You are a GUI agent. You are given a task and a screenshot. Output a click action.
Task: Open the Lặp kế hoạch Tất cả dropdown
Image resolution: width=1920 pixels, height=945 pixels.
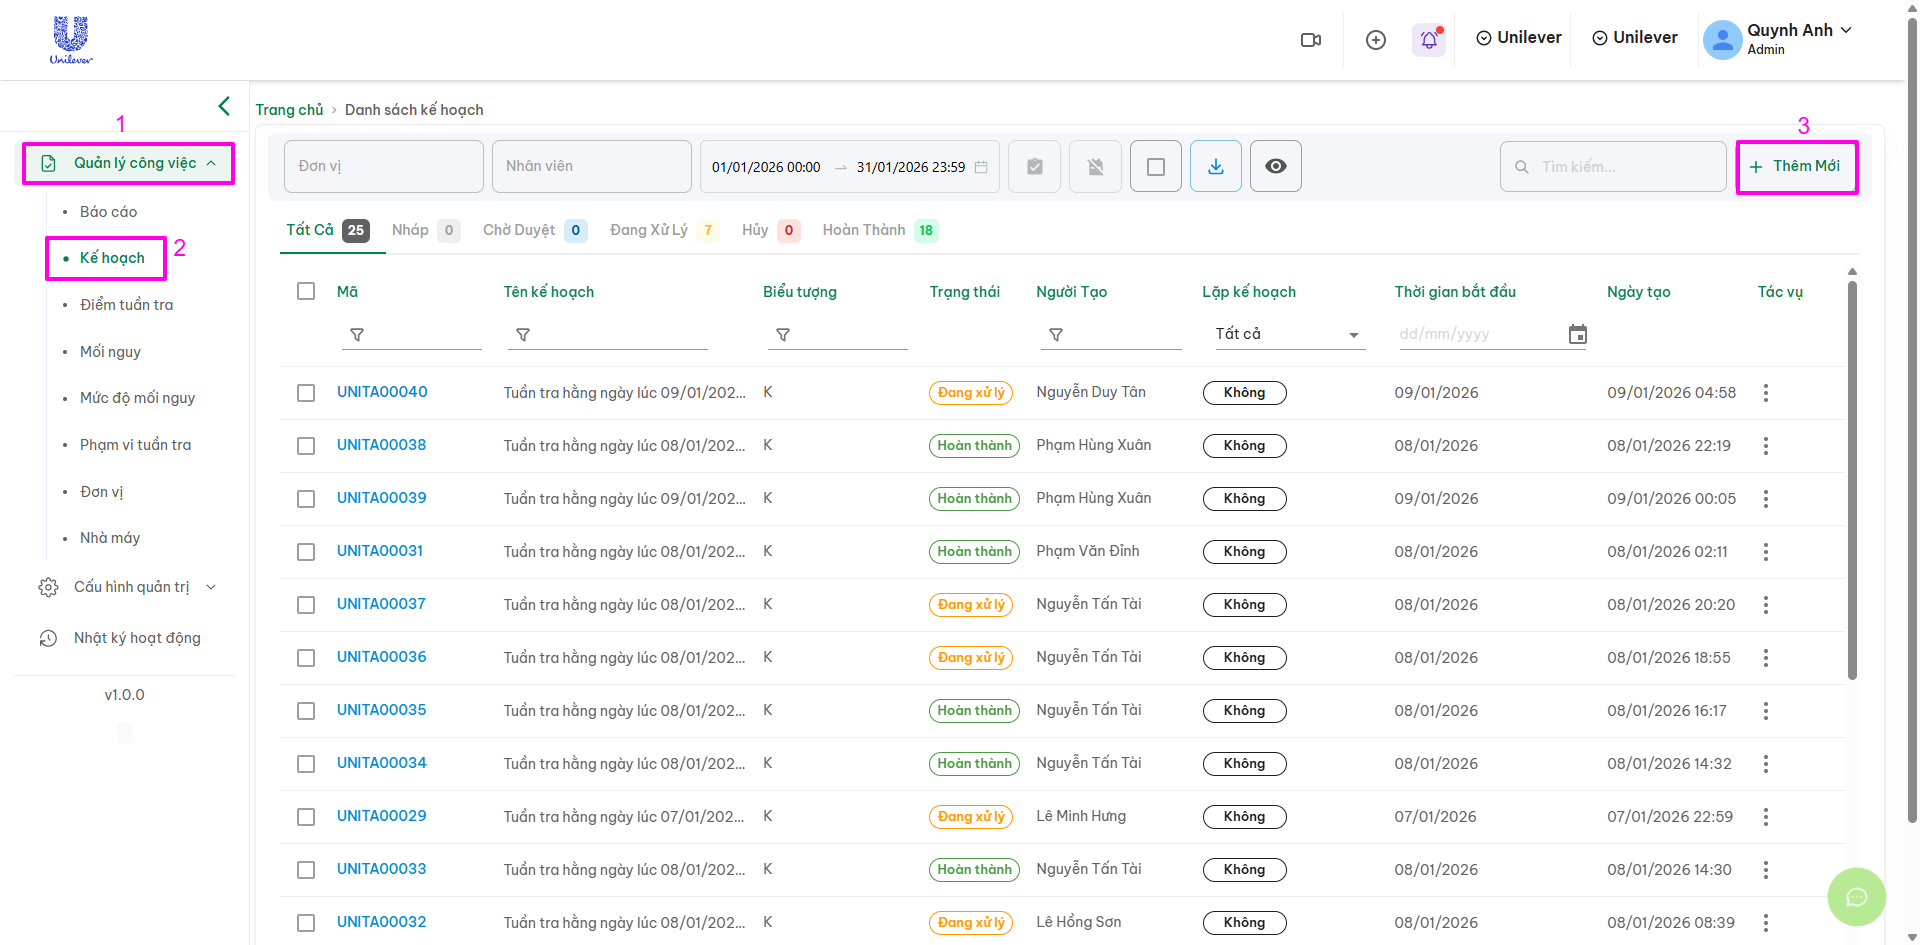point(1286,335)
